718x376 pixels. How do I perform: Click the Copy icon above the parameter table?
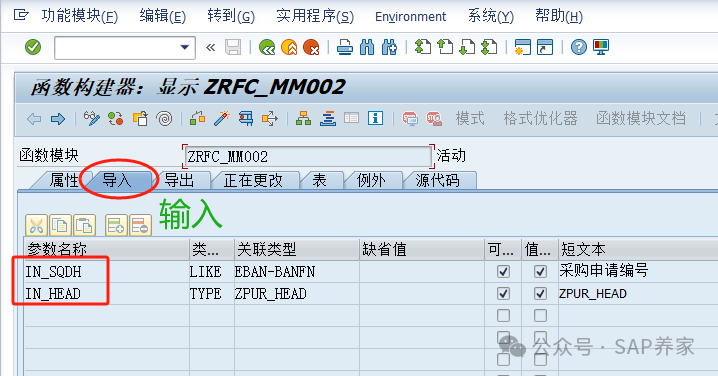(x=60, y=225)
